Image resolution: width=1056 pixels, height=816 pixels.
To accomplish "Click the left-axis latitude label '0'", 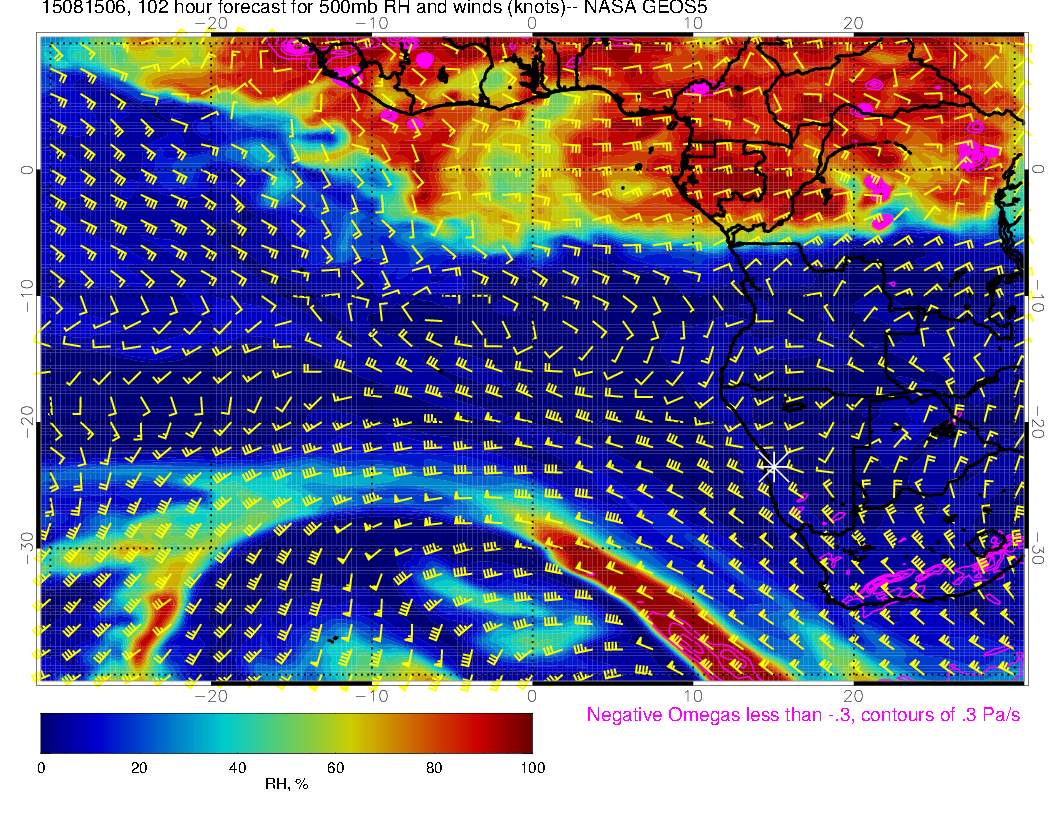I will tap(26, 170).
